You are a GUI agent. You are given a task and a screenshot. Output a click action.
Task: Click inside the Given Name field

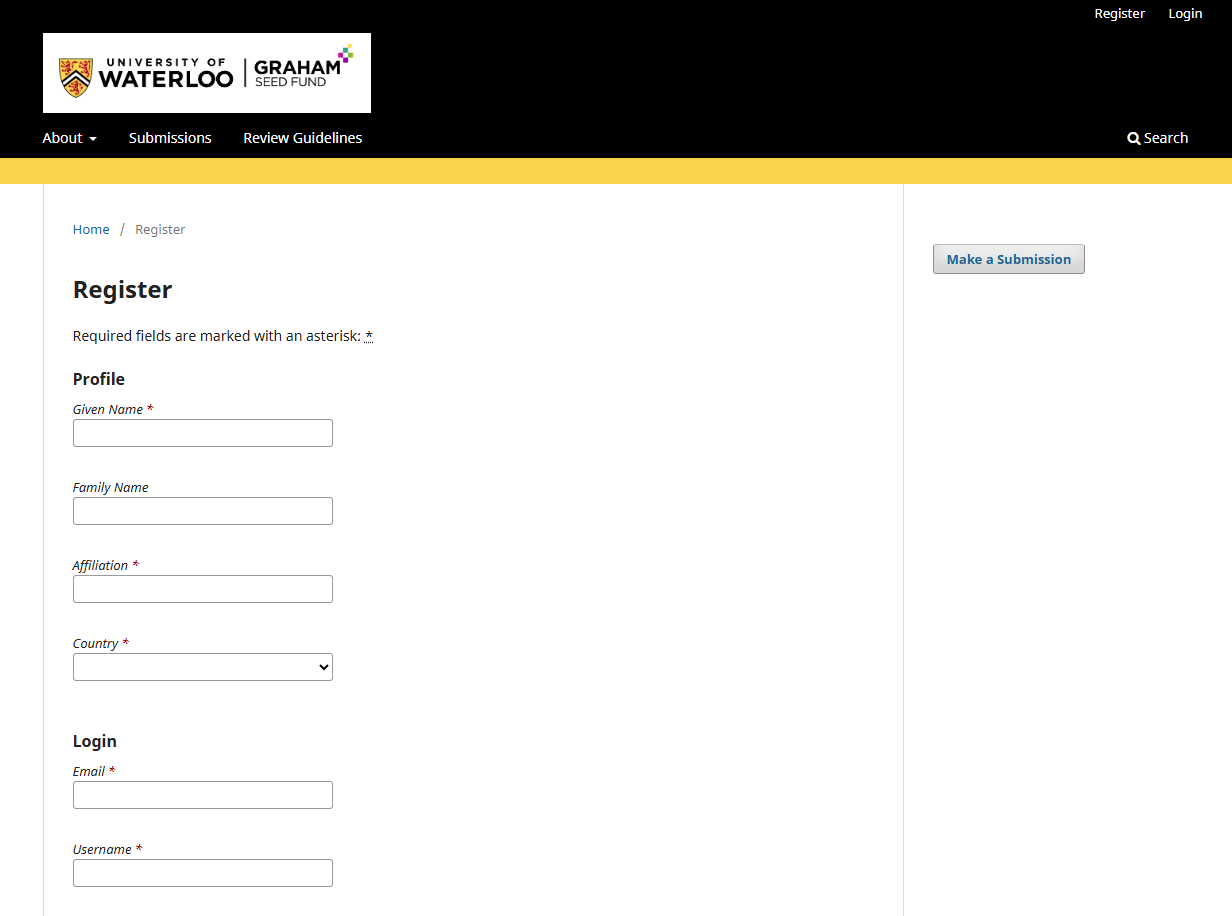[x=202, y=432]
